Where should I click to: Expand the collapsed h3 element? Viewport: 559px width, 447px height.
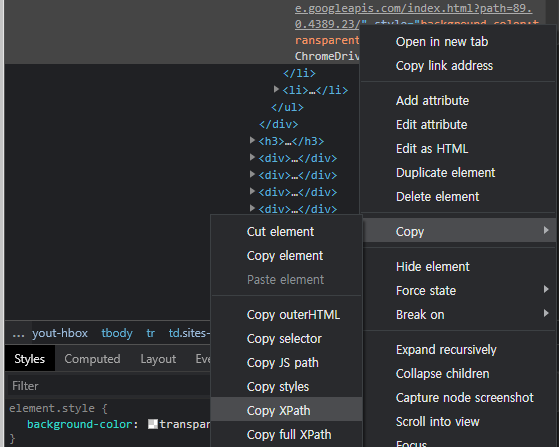click(x=252, y=140)
